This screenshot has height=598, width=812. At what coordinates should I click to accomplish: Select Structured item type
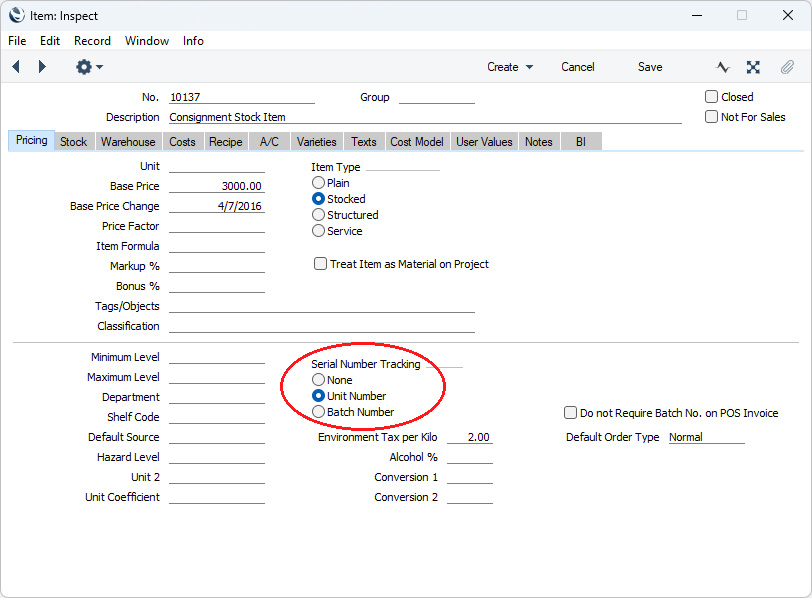318,215
